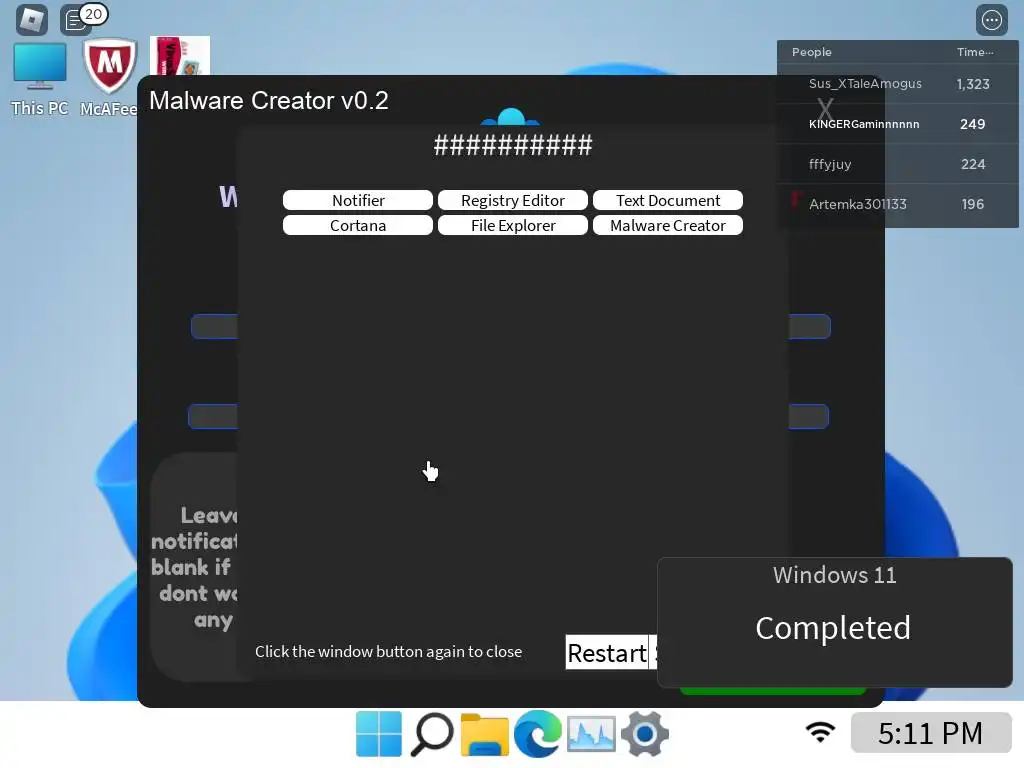Click the Restart button
This screenshot has width=1024, height=768.
click(x=607, y=652)
